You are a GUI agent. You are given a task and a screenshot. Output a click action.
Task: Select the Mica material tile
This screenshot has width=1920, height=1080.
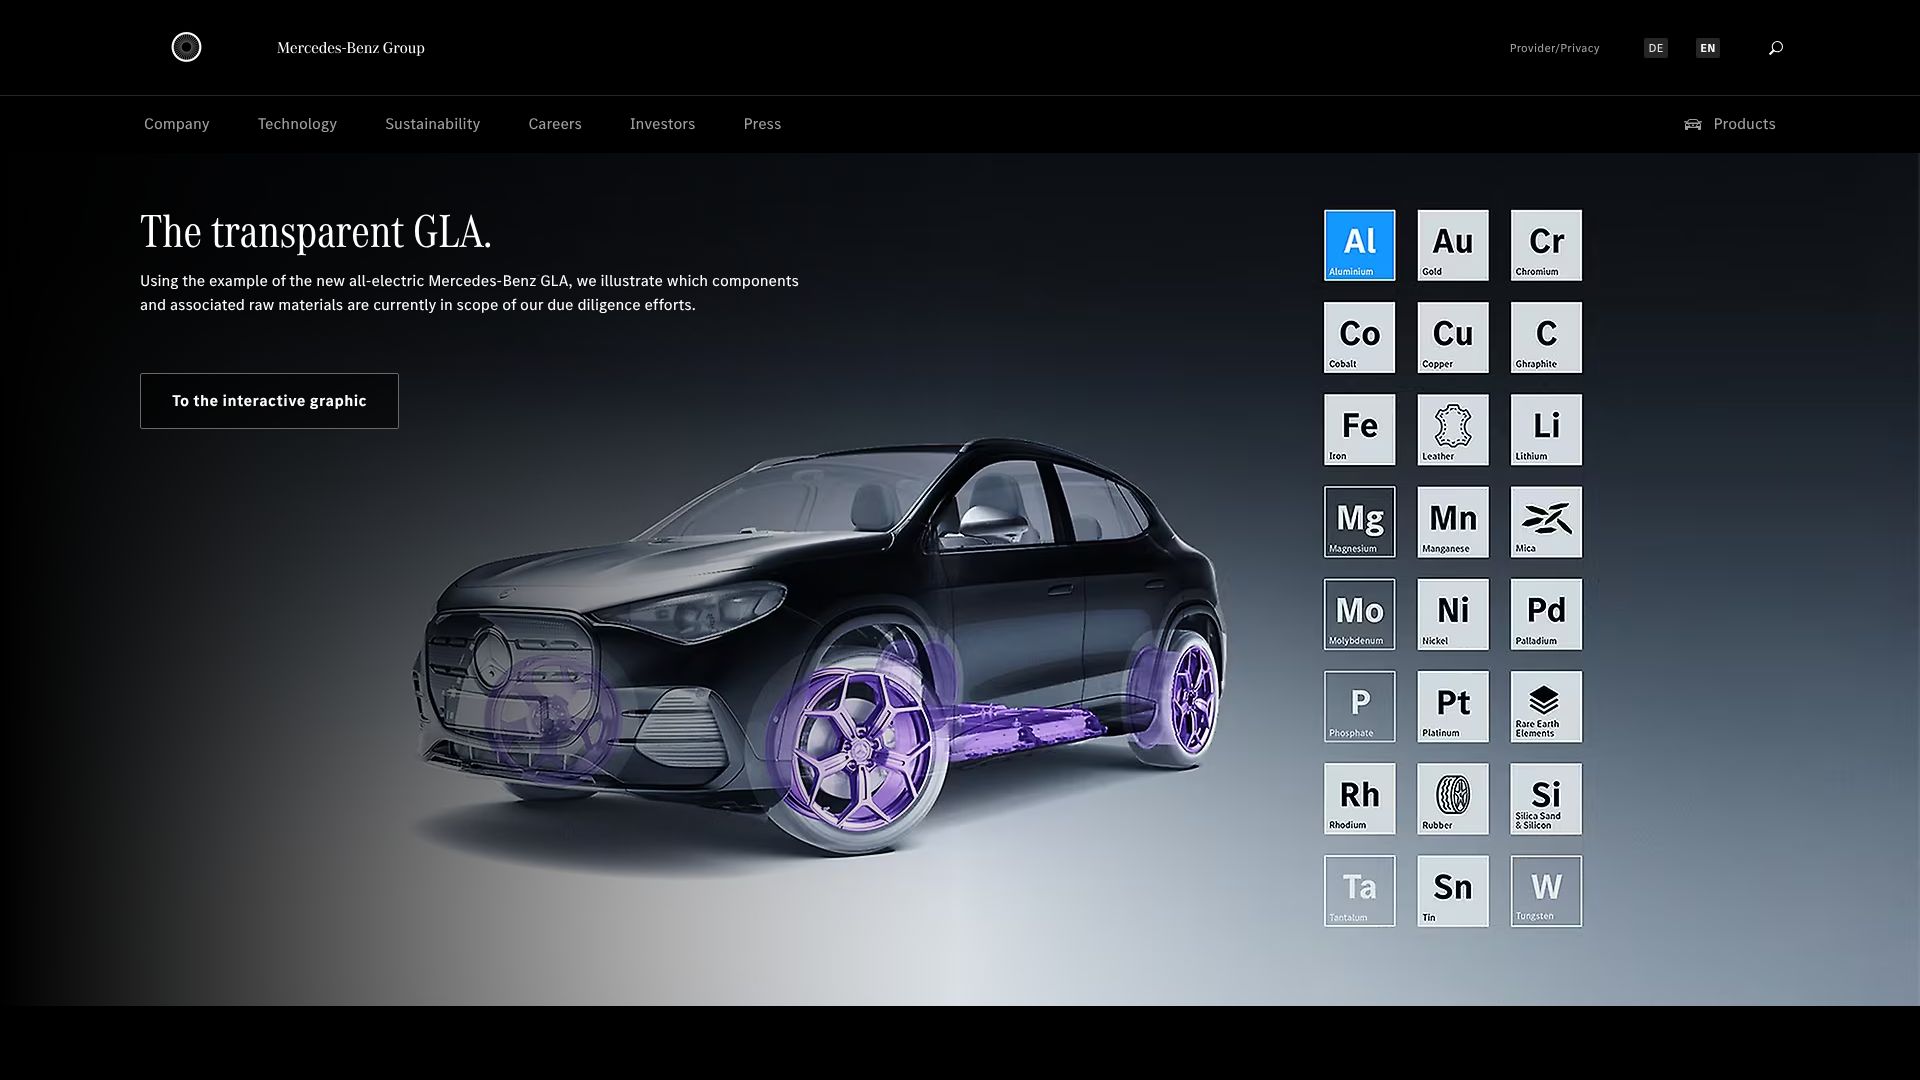coord(1546,522)
